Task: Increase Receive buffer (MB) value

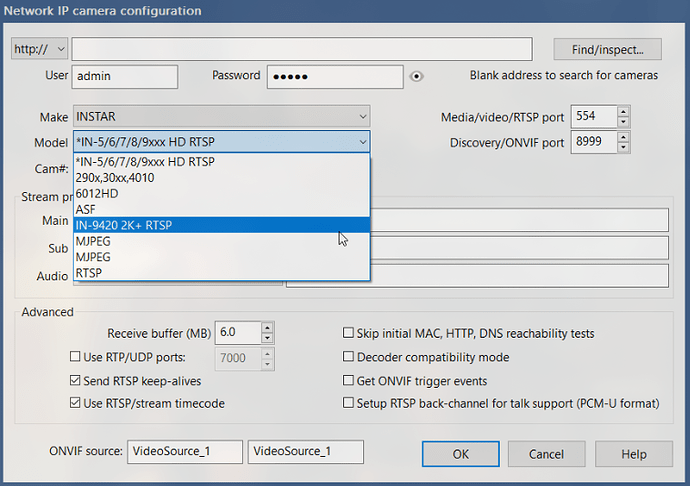Action: 267,328
